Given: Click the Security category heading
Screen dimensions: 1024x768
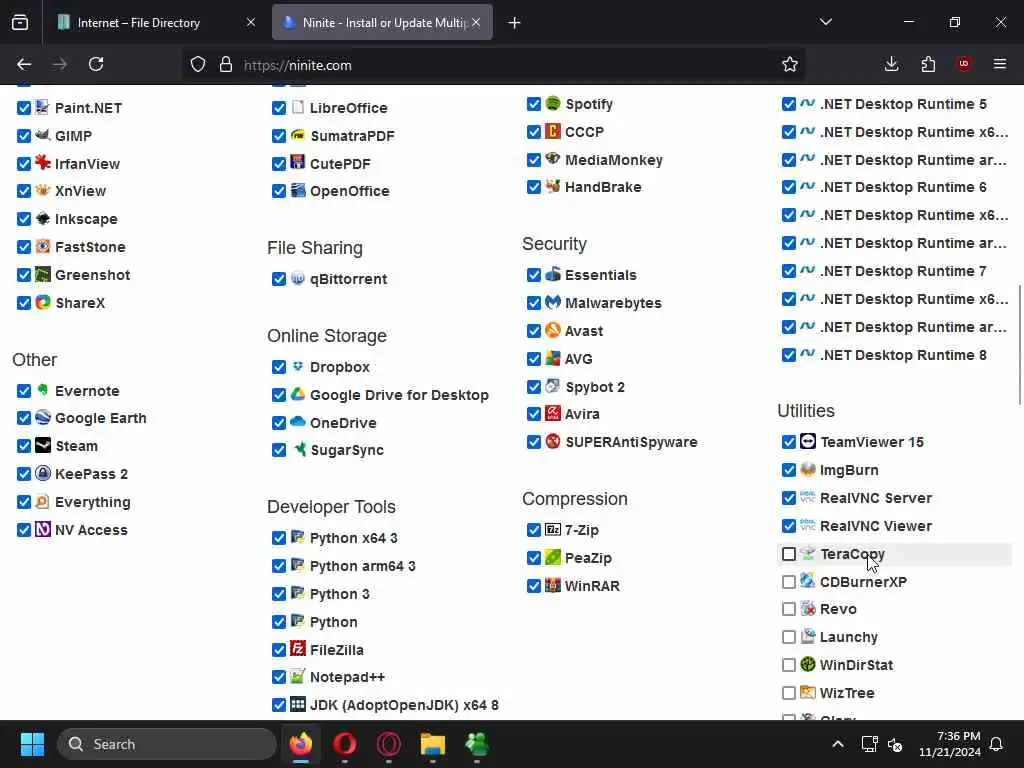Looking at the screenshot, I should [554, 244].
